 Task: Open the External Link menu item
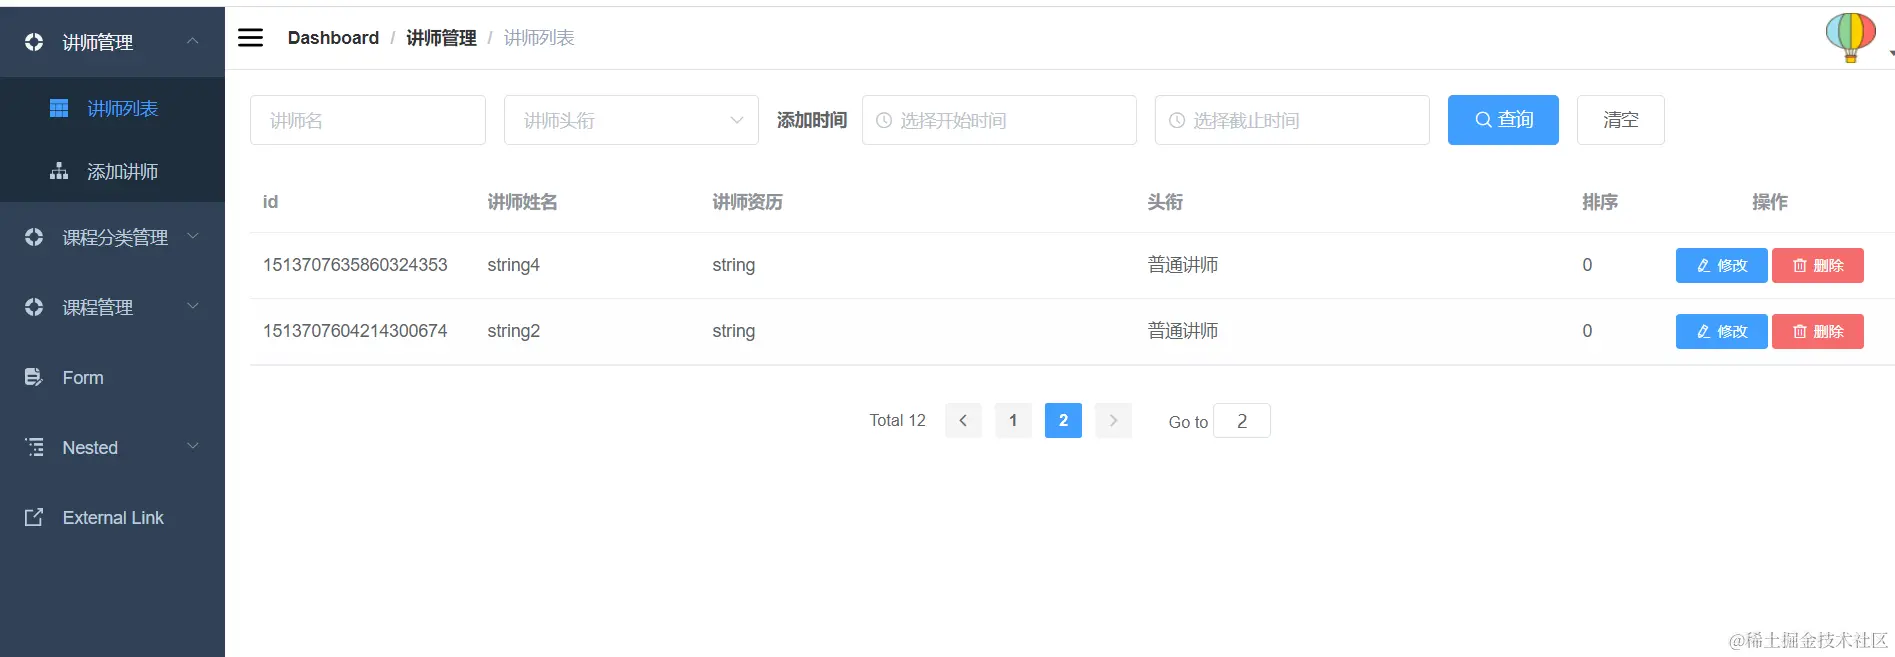point(112,517)
